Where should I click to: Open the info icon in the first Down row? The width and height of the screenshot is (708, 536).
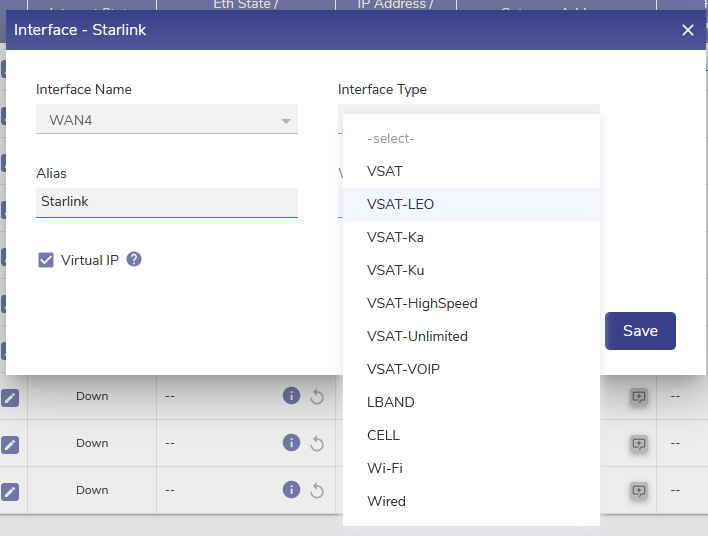click(291, 396)
